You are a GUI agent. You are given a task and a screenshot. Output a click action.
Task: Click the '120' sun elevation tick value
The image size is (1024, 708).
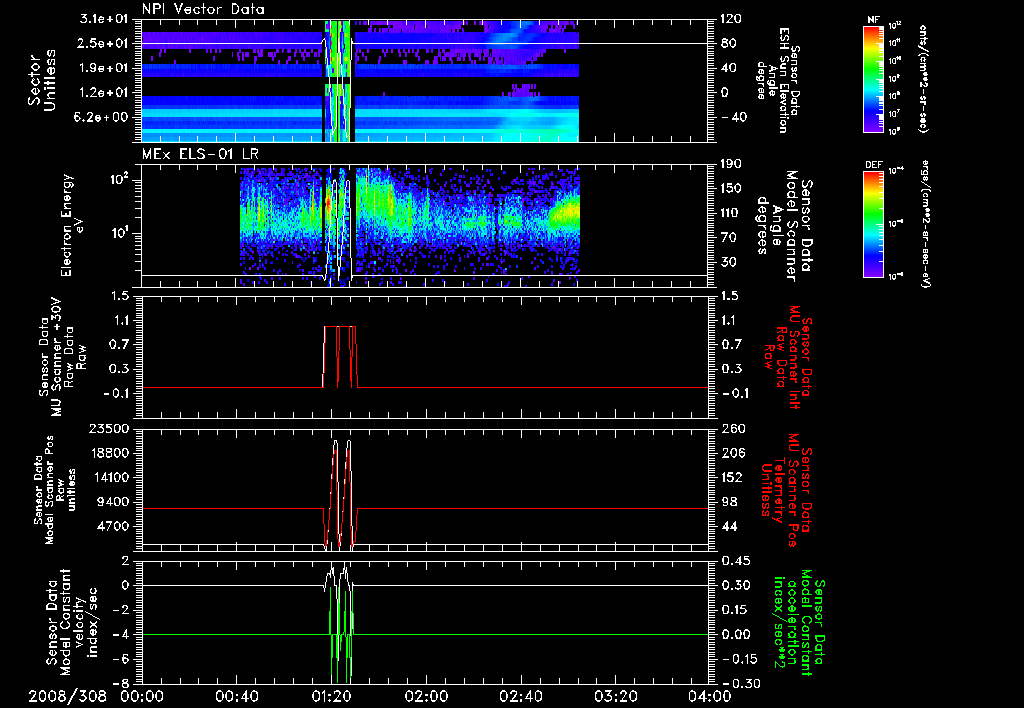click(x=732, y=19)
